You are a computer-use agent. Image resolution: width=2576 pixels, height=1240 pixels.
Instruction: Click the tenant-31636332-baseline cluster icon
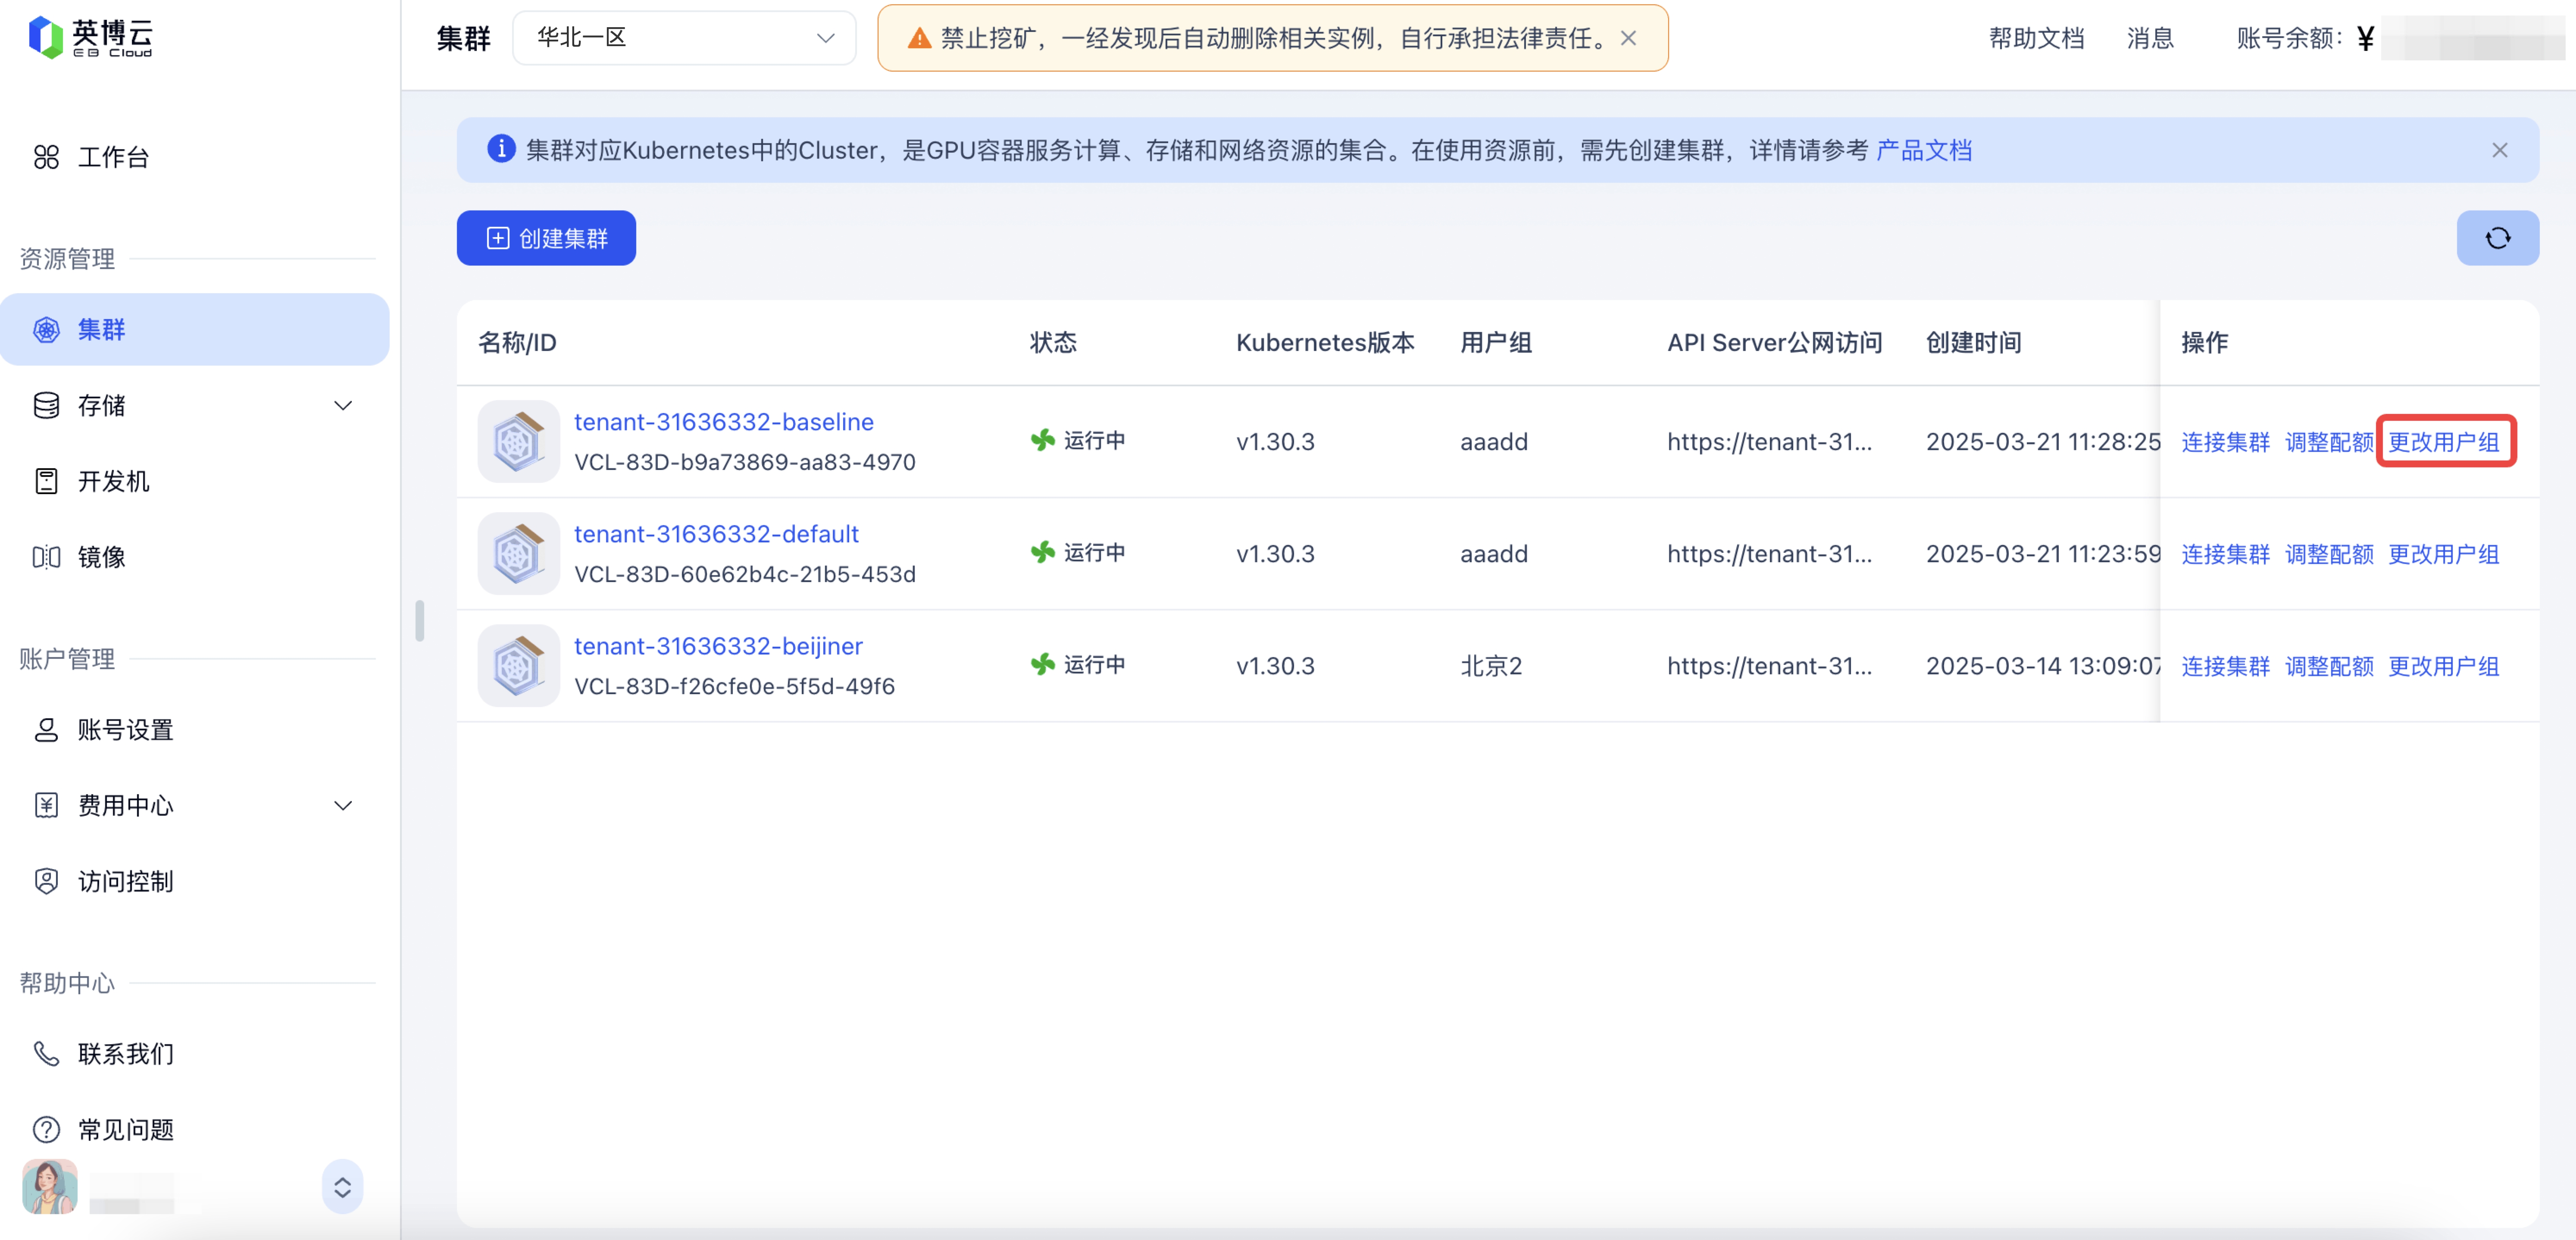pos(518,441)
